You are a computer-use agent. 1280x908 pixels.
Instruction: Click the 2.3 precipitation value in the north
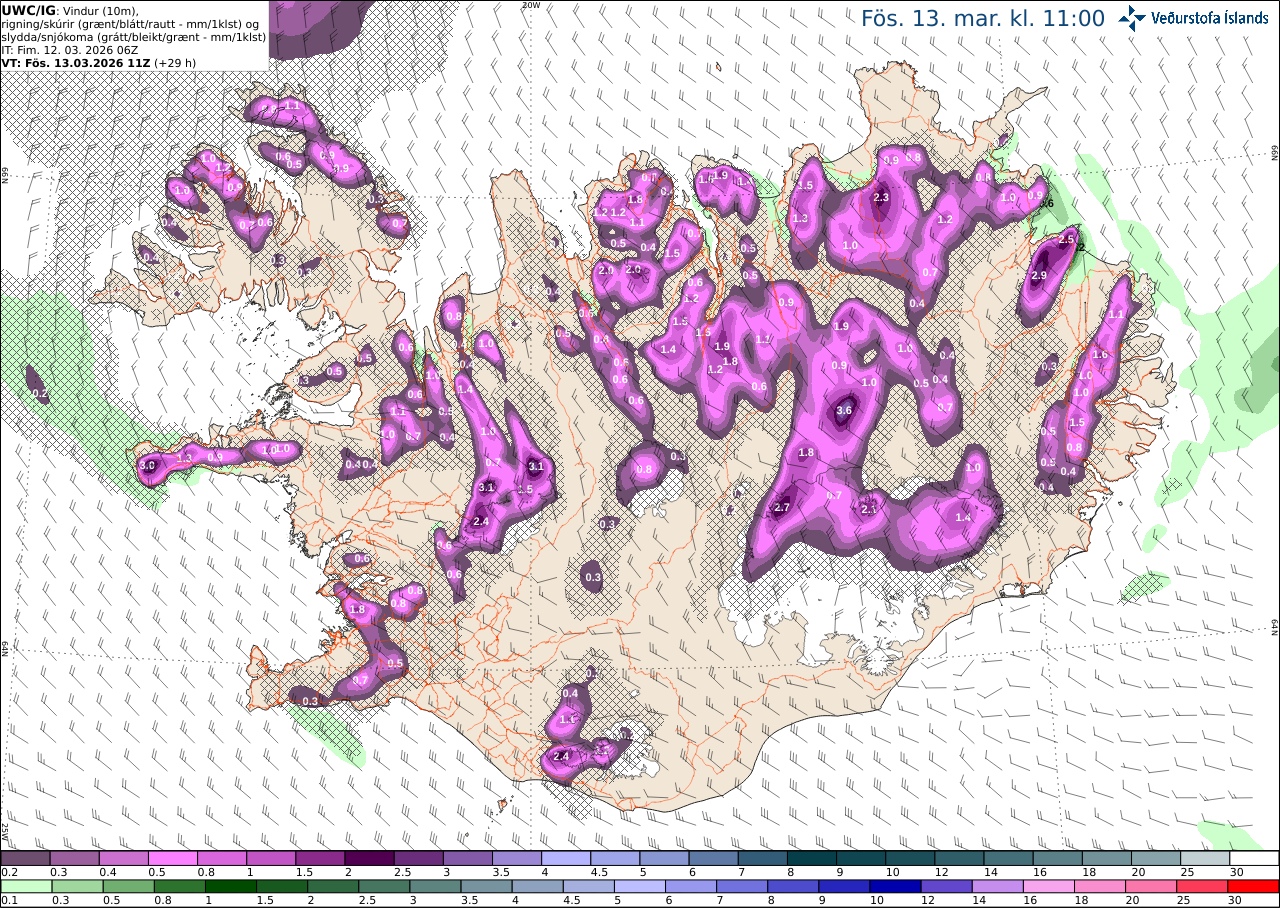pyautogui.click(x=881, y=198)
